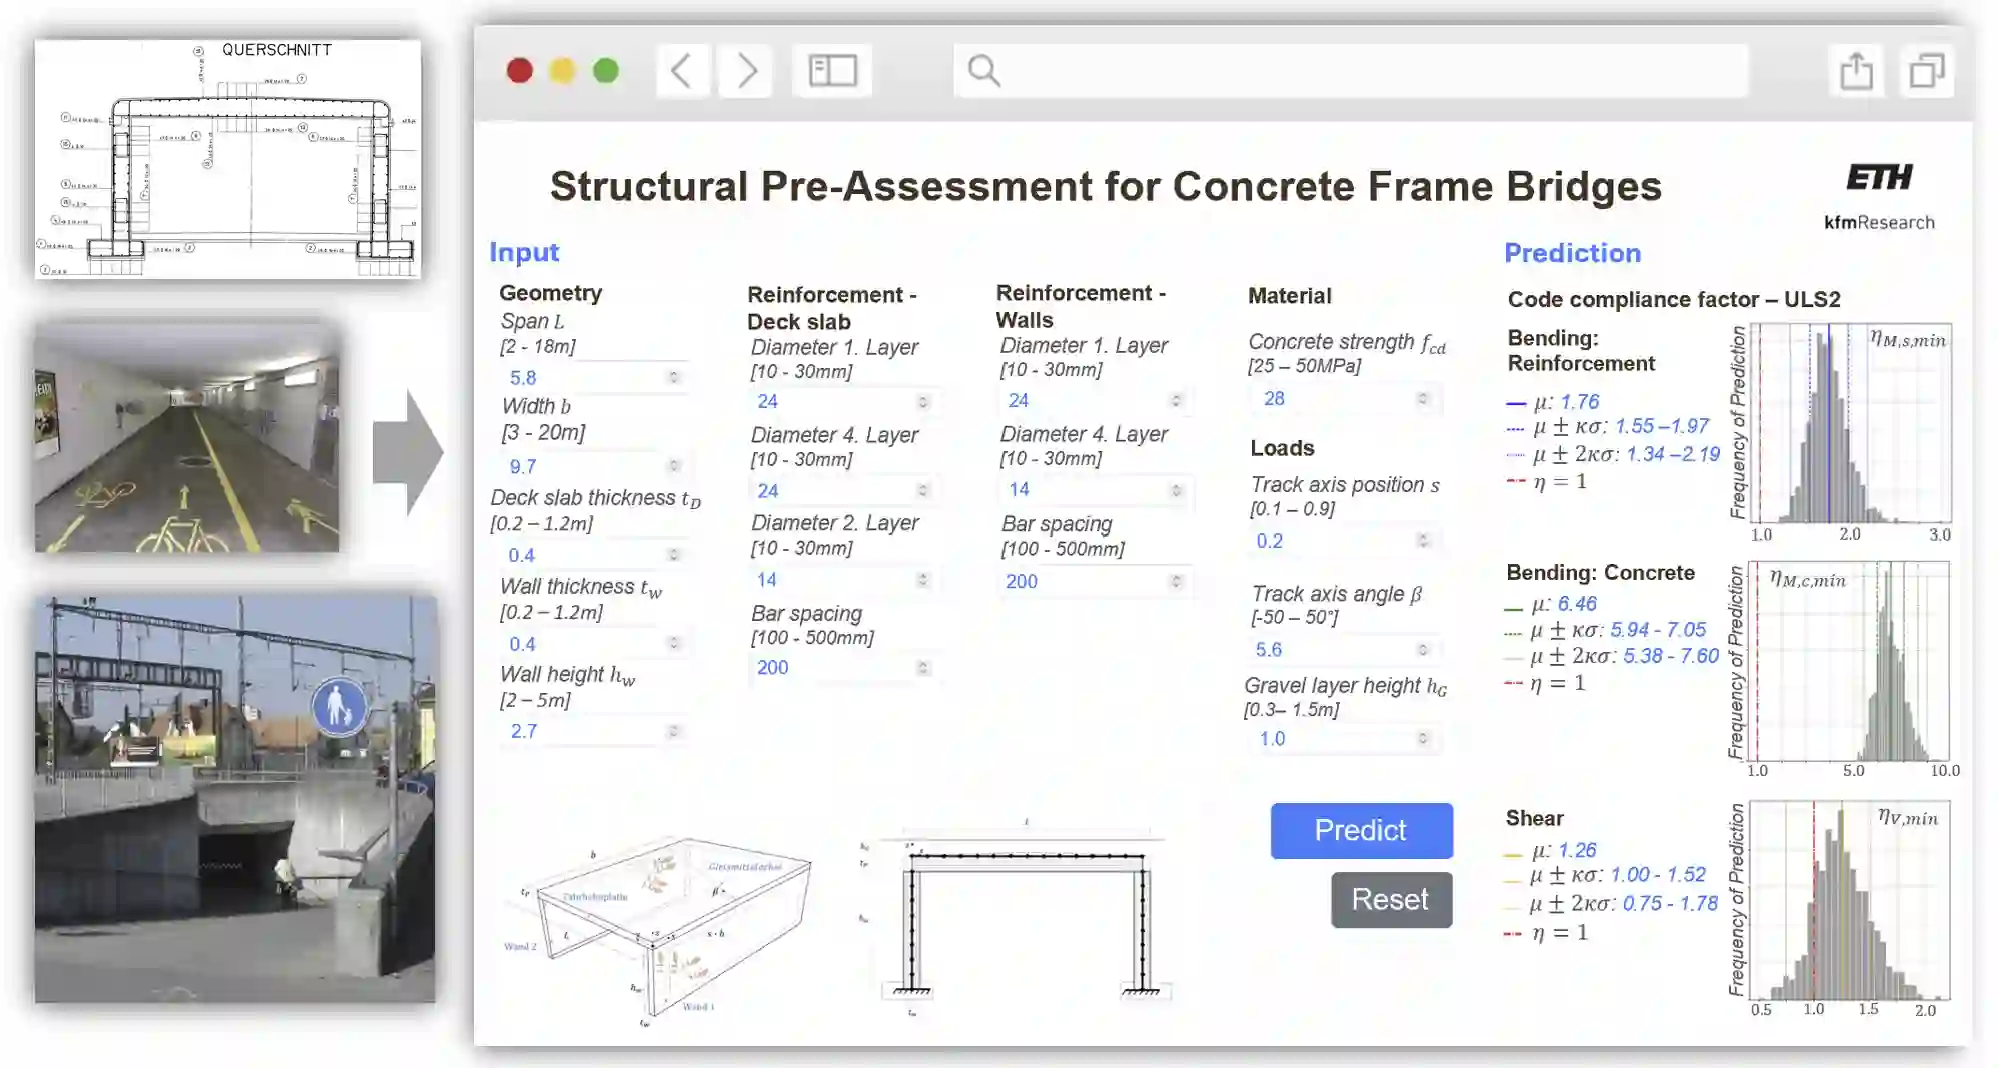Click the Width b stepper arrows
The image size is (1998, 1068).
coord(673,466)
